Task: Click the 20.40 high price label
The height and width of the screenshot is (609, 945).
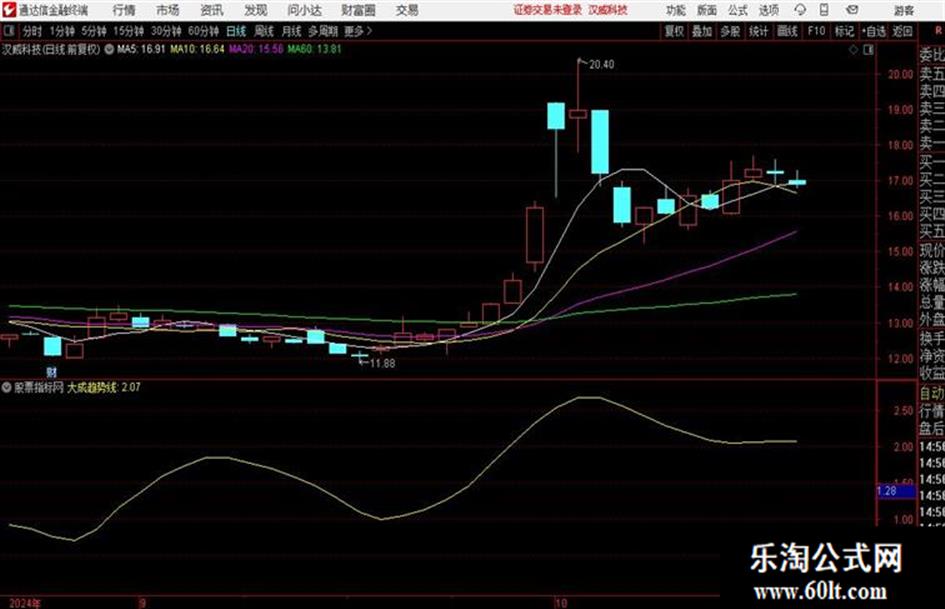Action: pos(601,64)
